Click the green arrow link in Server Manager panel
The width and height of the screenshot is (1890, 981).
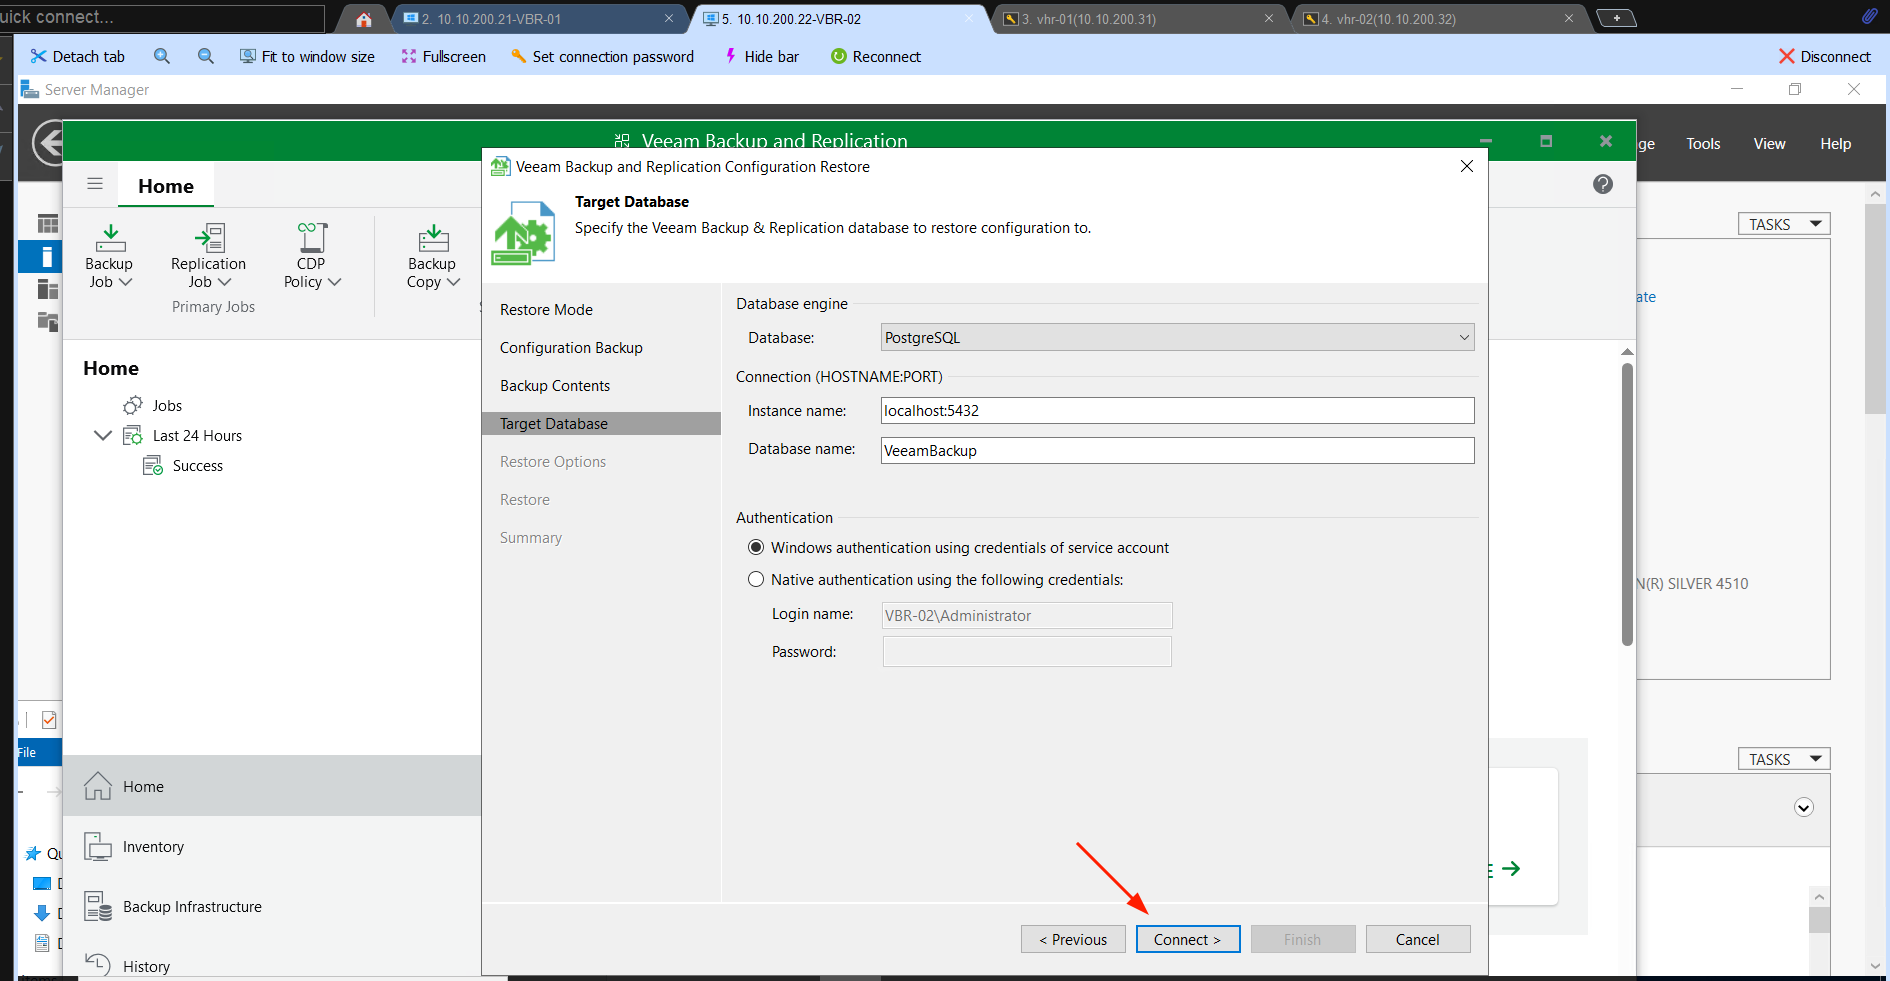pos(1511,868)
